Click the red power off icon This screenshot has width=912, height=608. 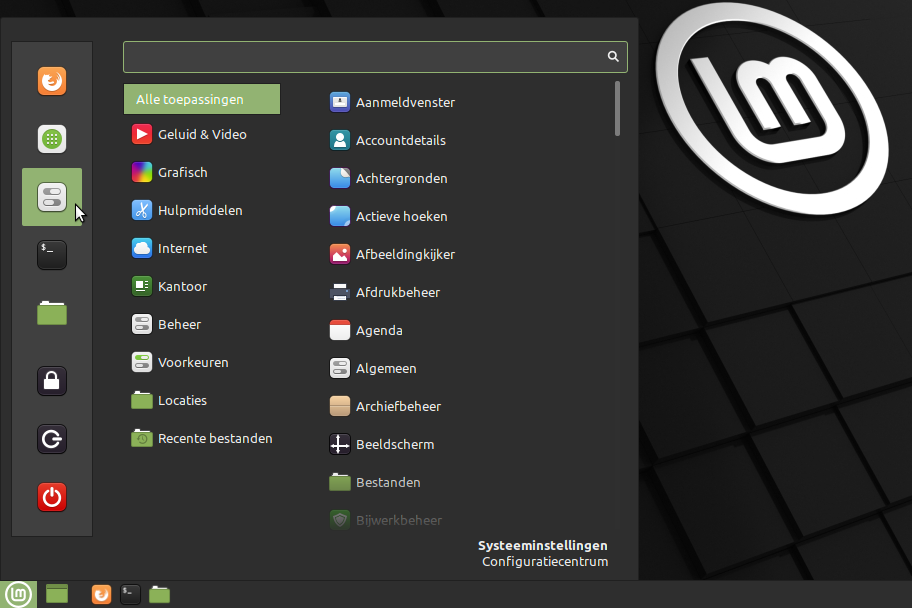pos(52,497)
